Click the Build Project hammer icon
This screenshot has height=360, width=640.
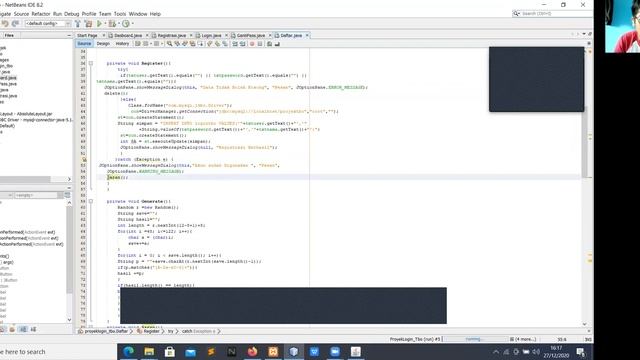(x=78, y=24)
